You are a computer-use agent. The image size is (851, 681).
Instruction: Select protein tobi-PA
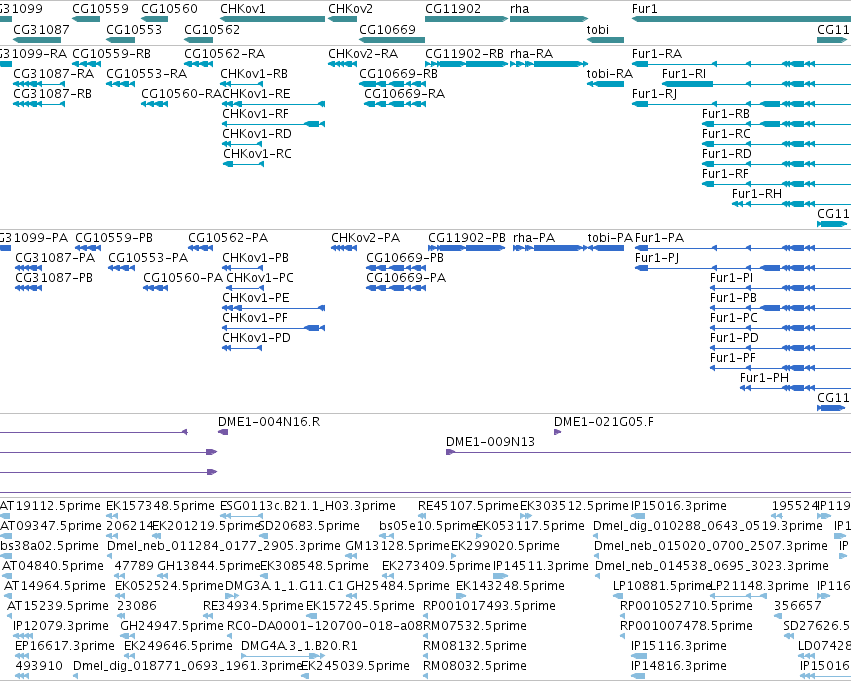tap(610, 238)
